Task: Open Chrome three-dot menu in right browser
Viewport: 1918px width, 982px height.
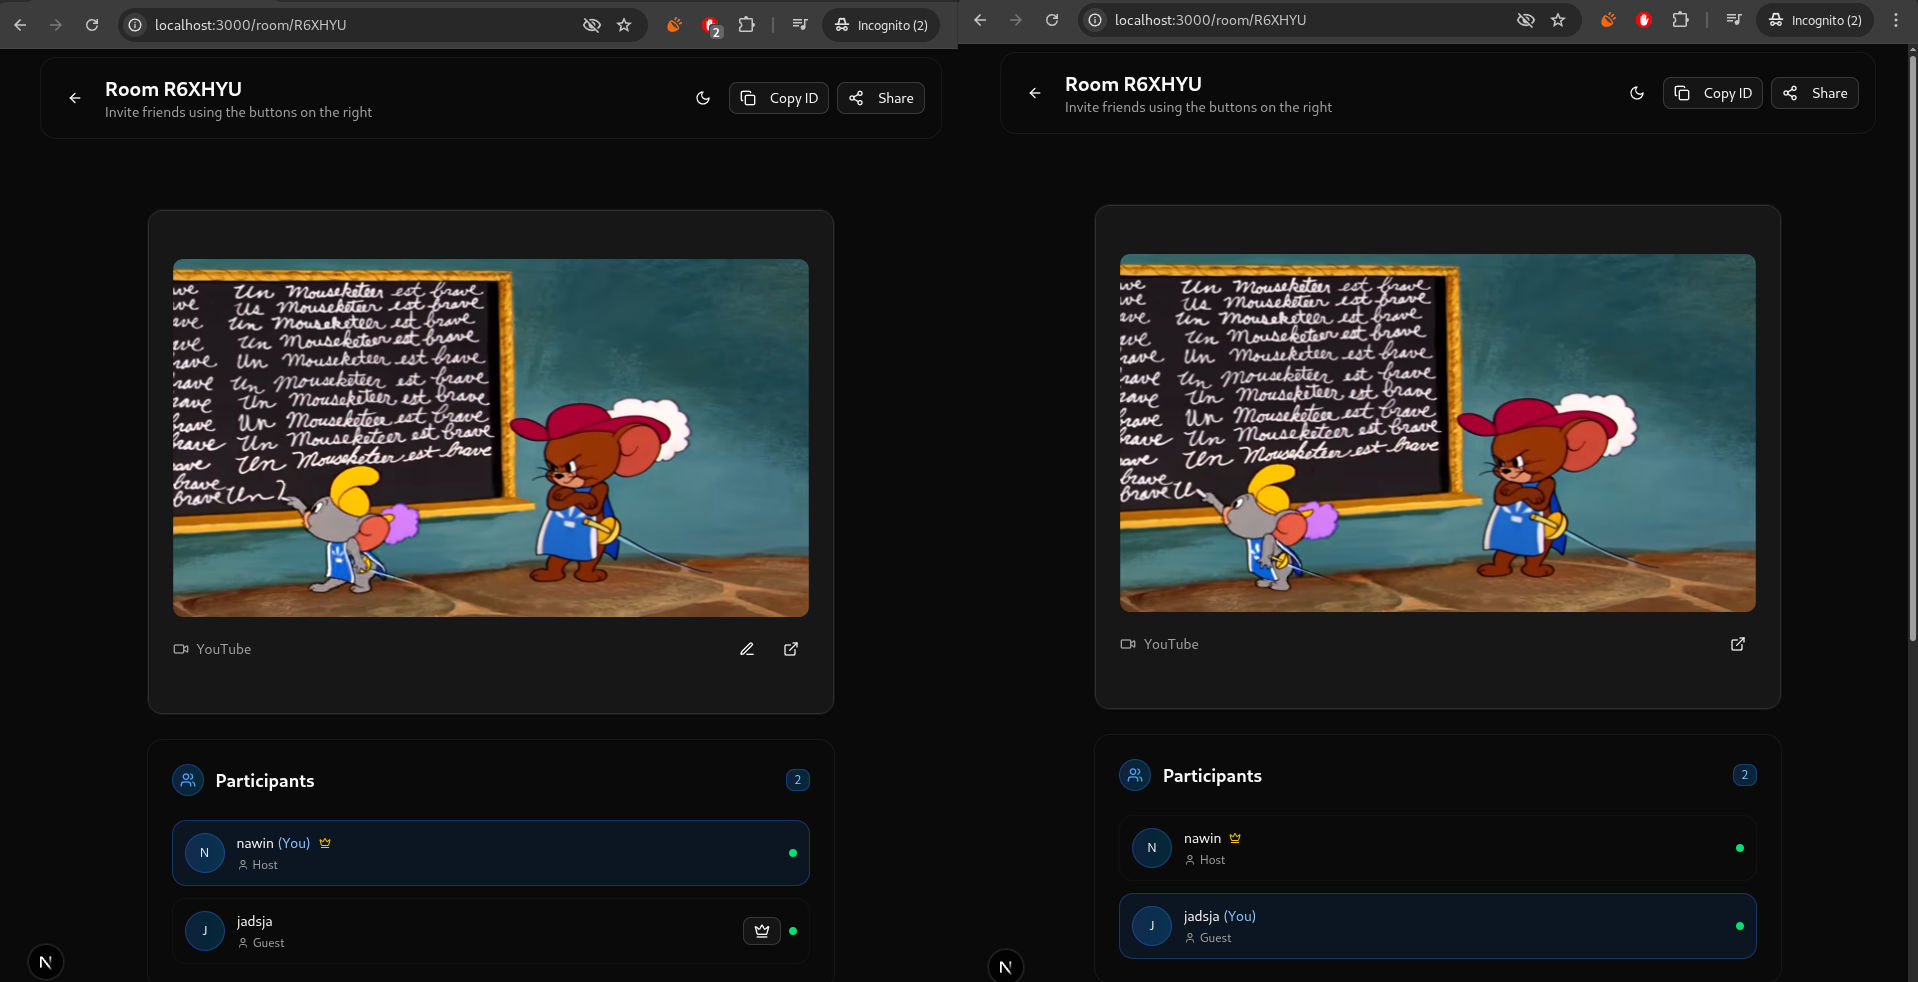Action: 1896,20
